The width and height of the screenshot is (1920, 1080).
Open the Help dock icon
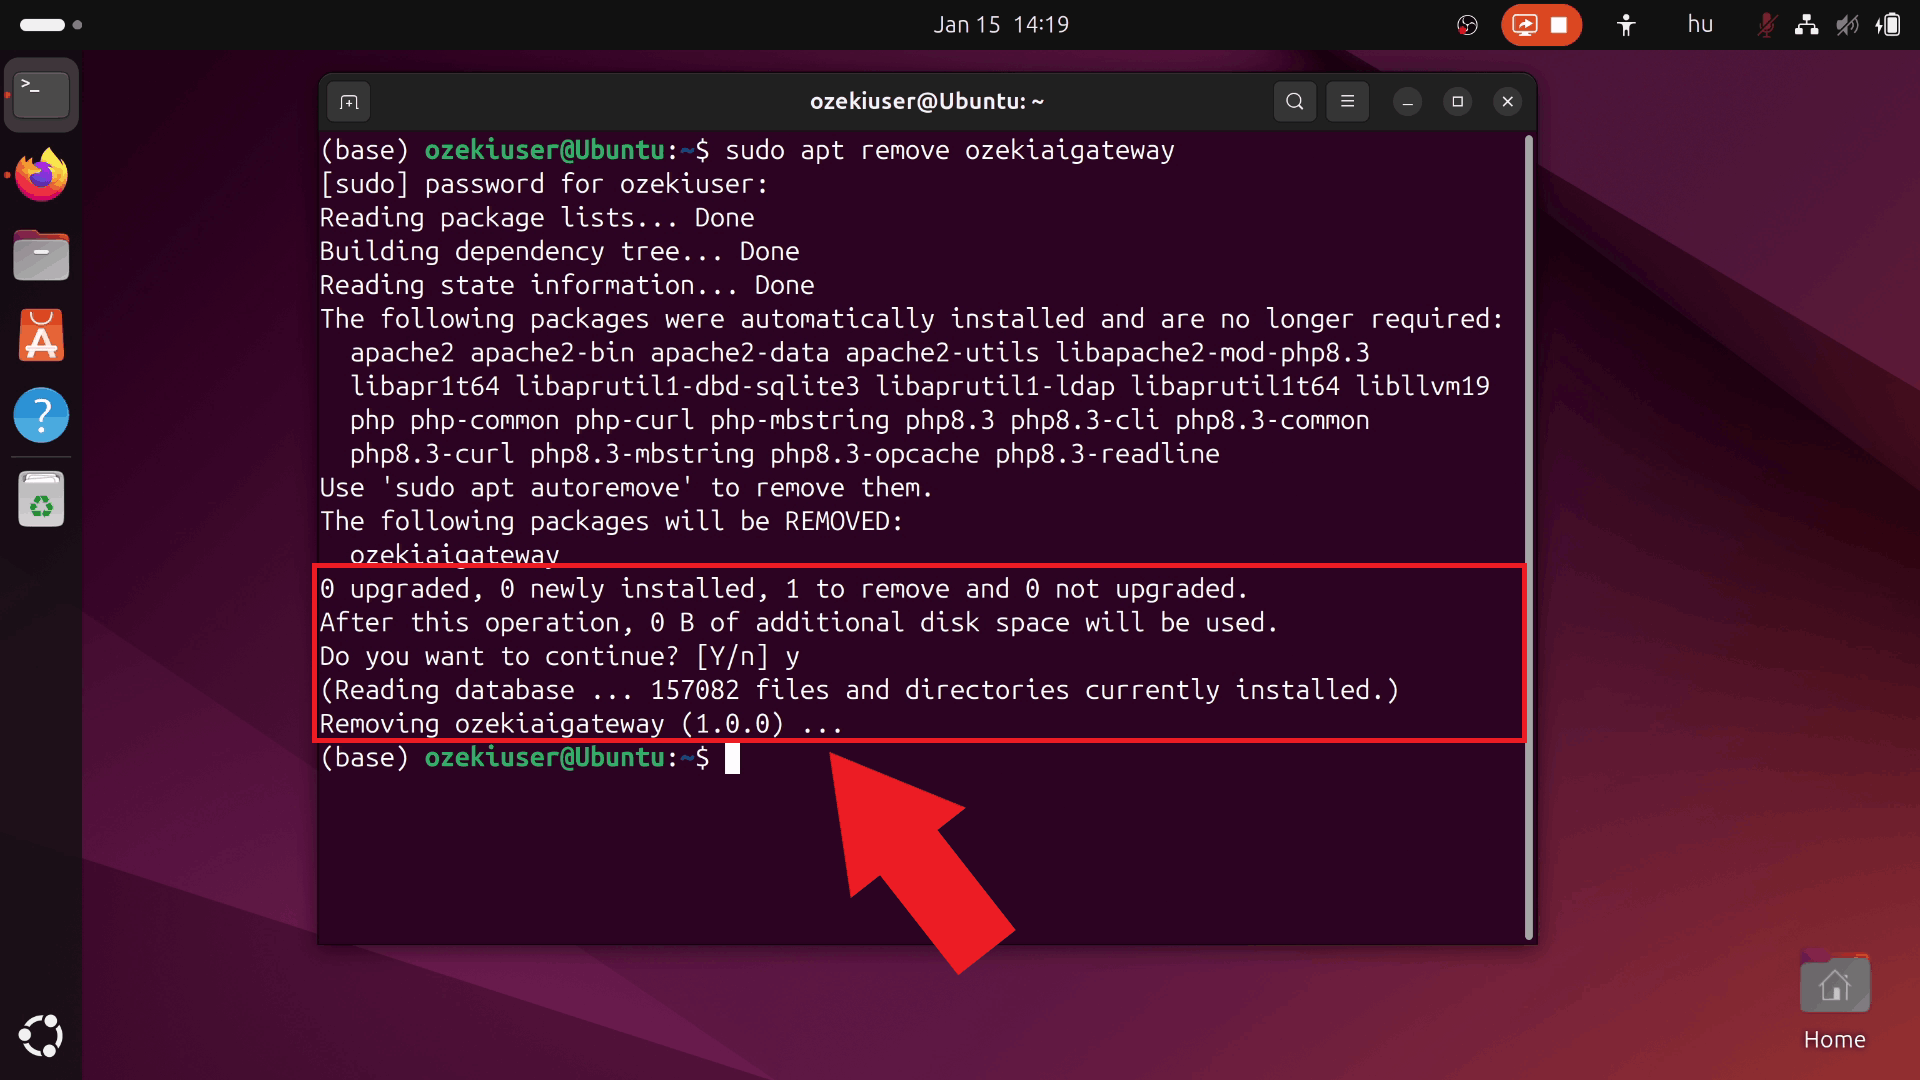tap(41, 415)
